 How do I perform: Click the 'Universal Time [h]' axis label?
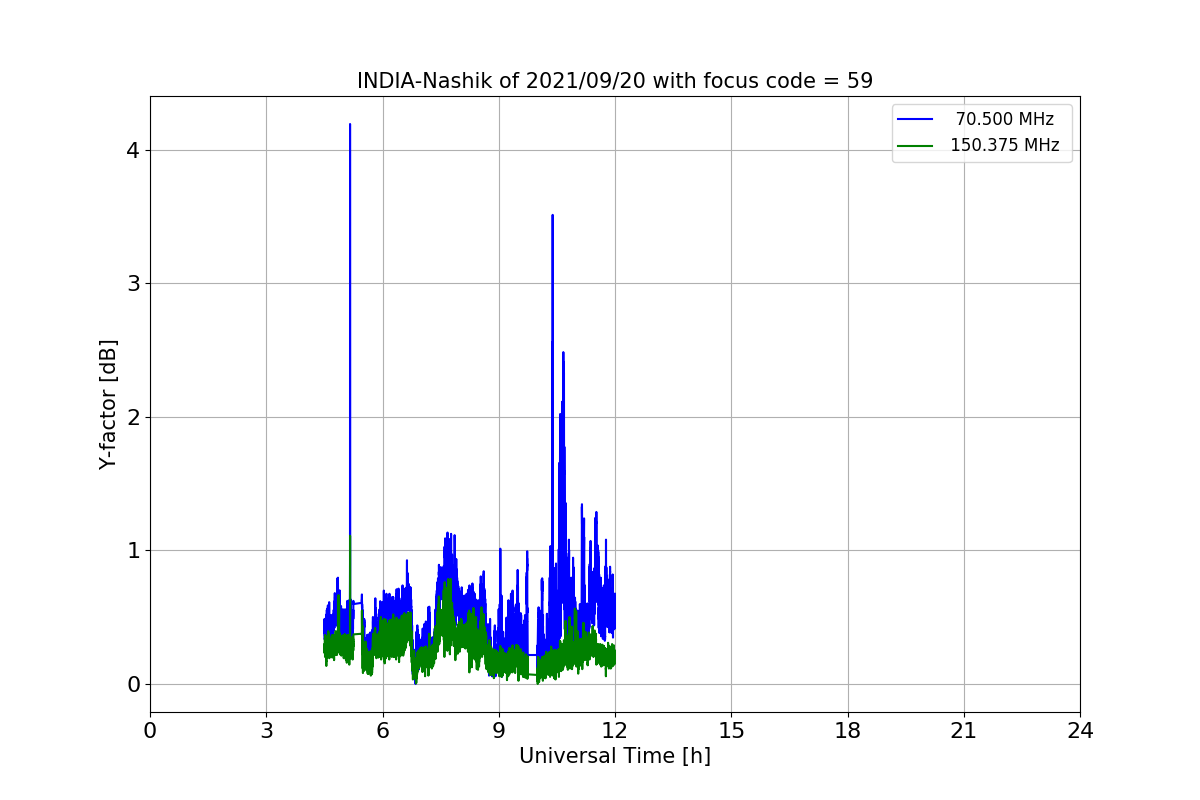coord(614,756)
